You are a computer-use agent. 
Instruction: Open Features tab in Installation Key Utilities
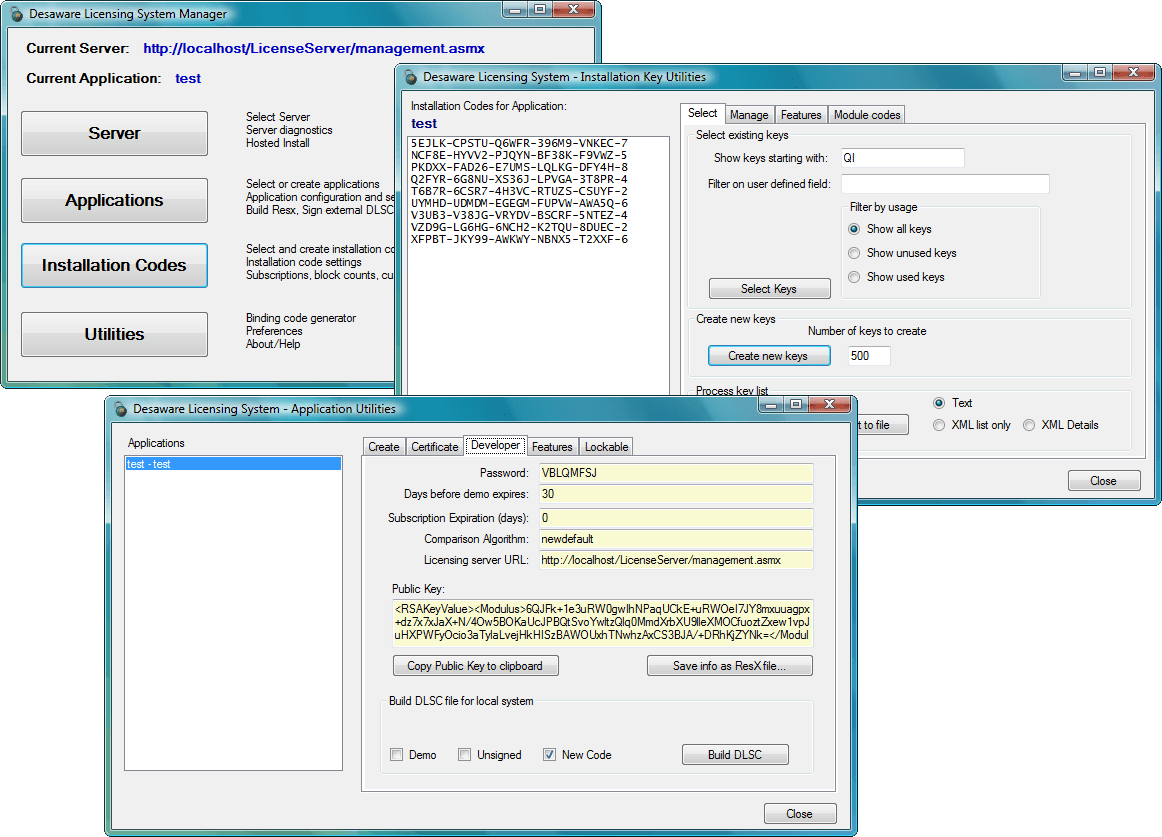pos(801,115)
